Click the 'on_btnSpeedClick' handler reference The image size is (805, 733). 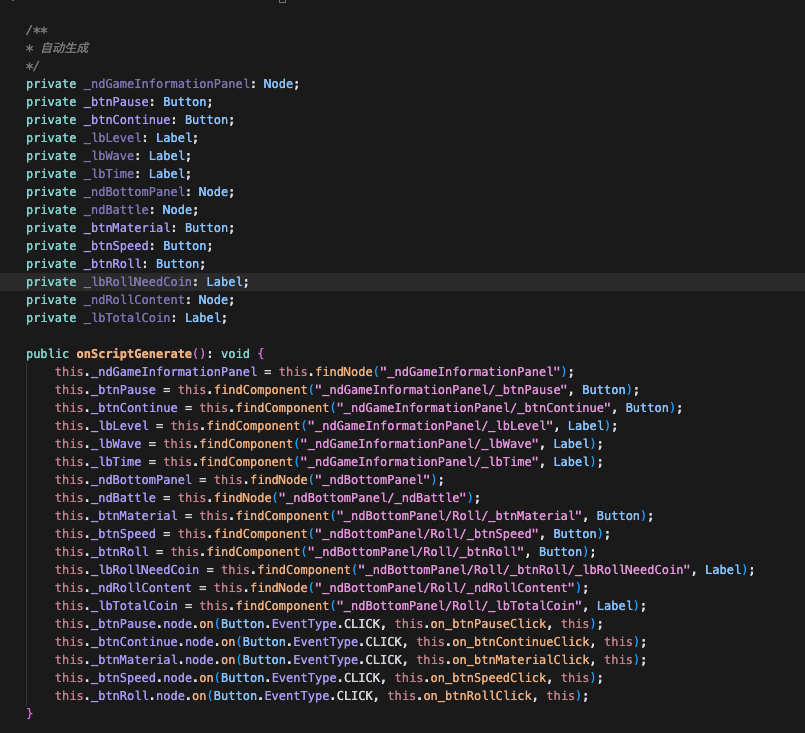click(x=488, y=678)
